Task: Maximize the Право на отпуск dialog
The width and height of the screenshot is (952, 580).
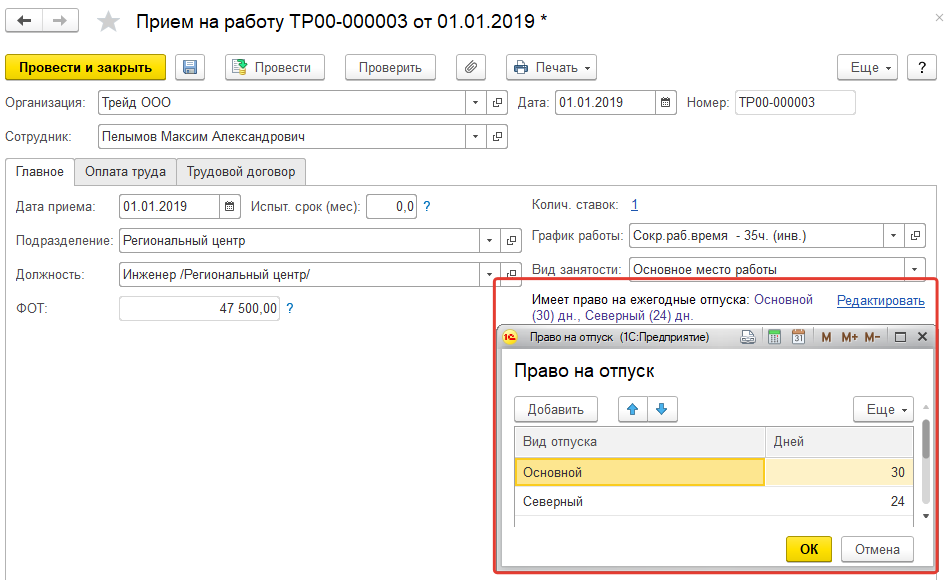Action: (x=900, y=337)
